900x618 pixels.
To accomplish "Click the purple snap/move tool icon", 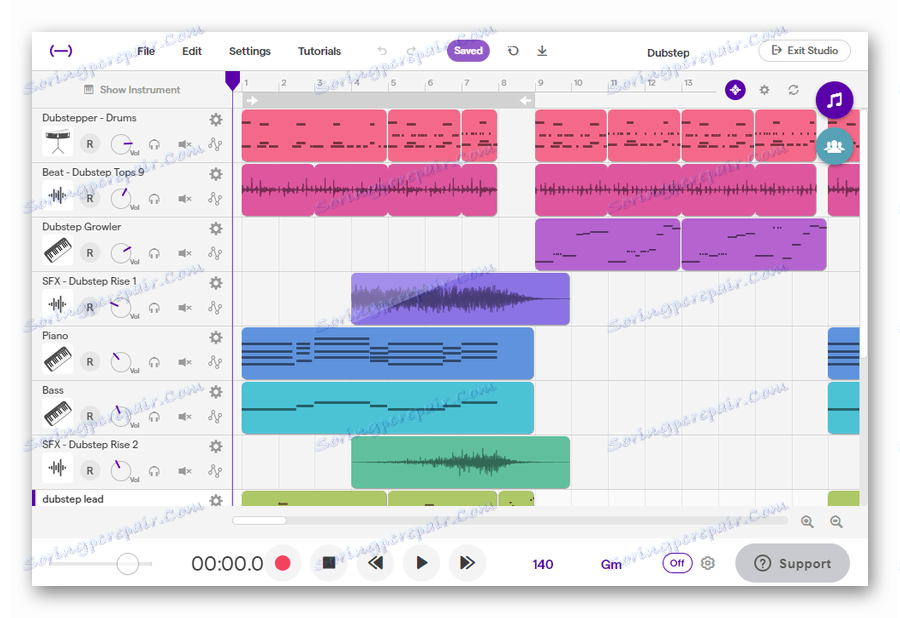I will pos(735,90).
